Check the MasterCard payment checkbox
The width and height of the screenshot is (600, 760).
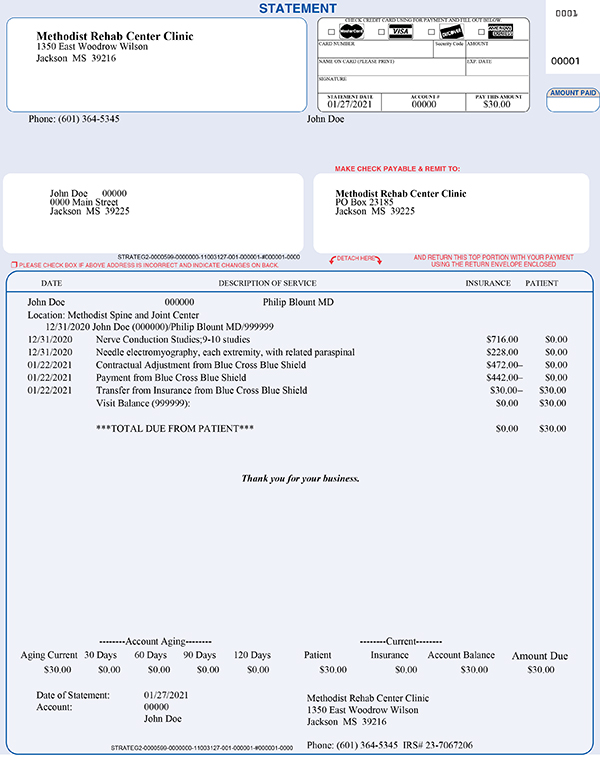332,32
